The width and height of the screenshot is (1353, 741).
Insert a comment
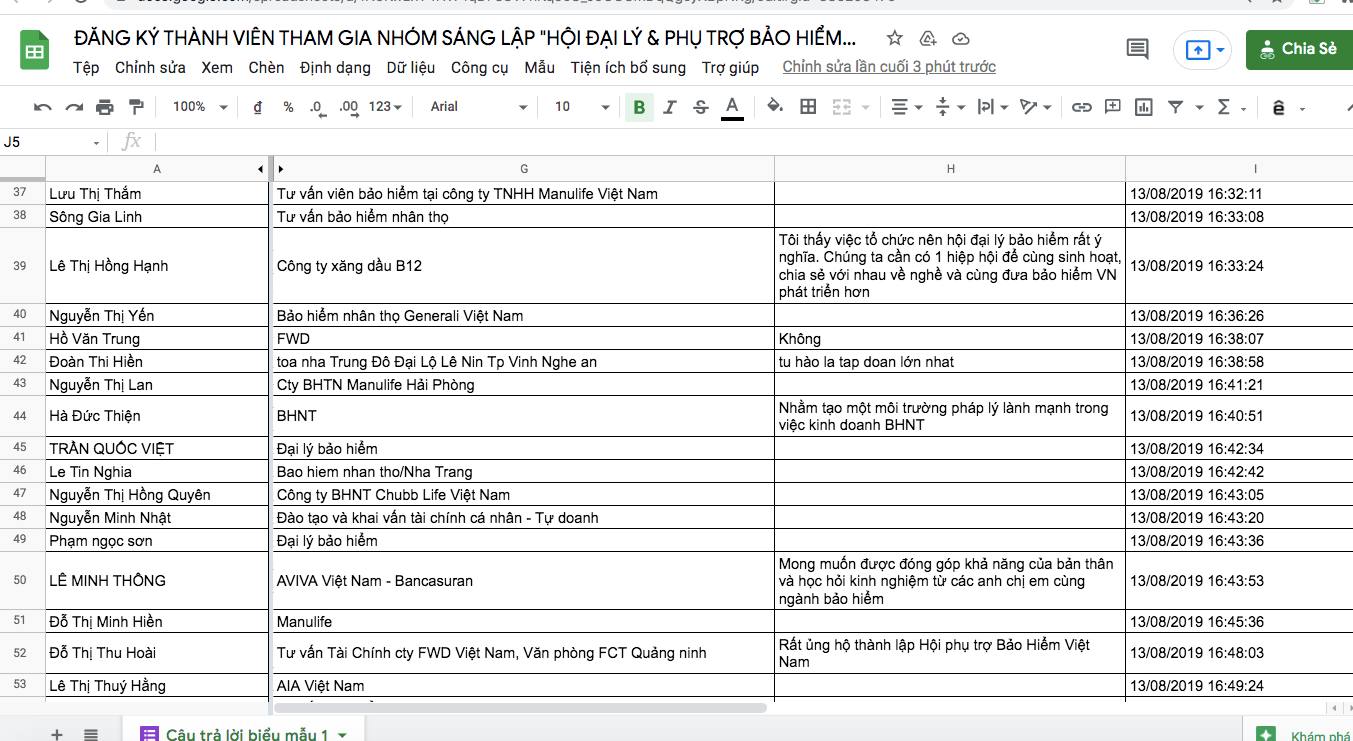point(1113,107)
